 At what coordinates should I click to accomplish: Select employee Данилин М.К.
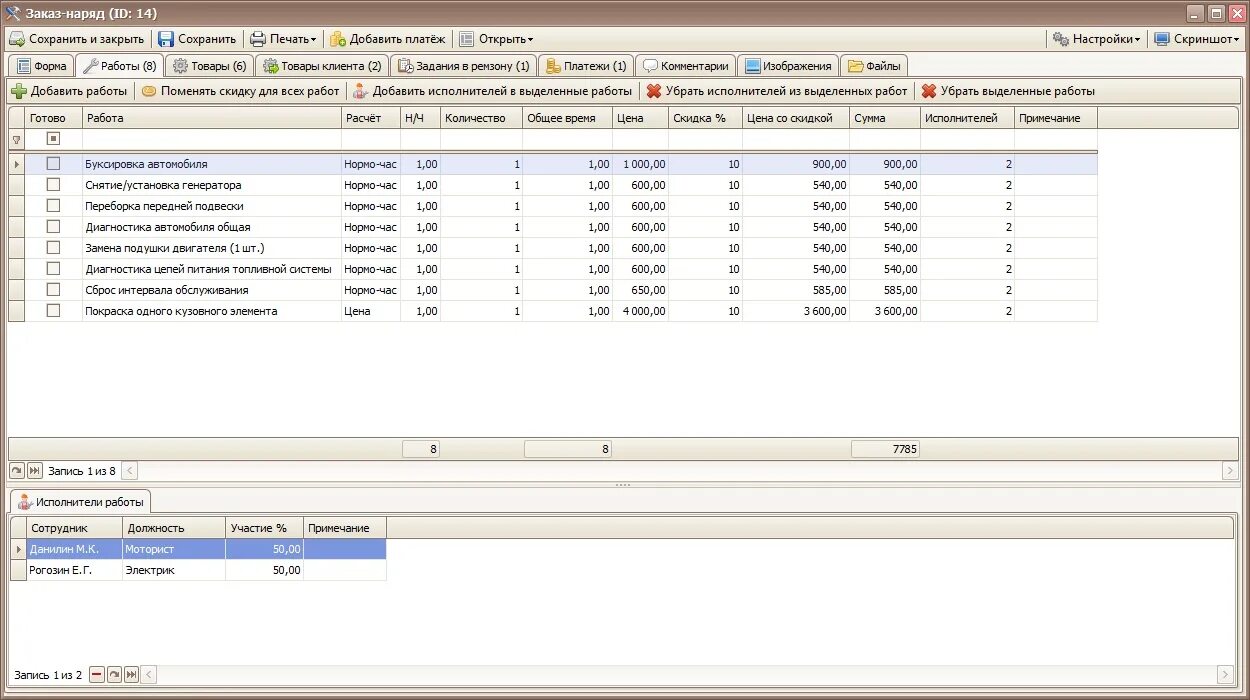(75, 549)
